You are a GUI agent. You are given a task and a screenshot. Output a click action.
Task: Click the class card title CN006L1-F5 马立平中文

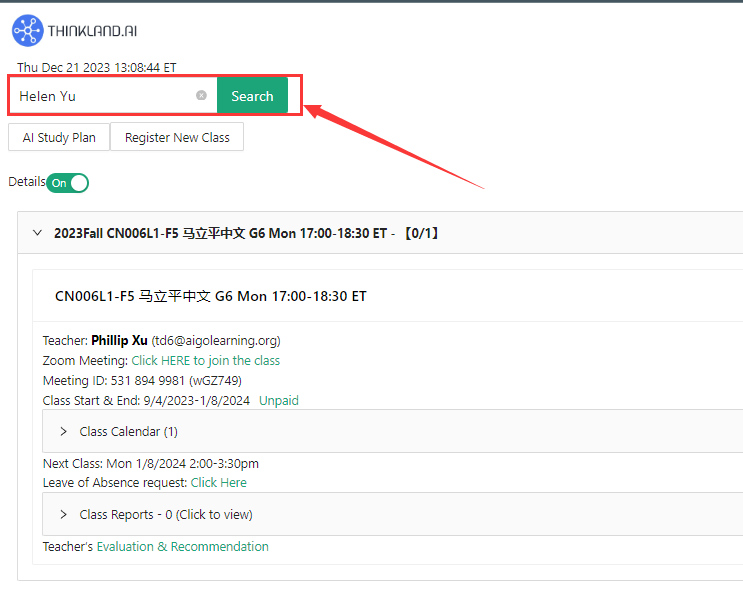tap(210, 296)
